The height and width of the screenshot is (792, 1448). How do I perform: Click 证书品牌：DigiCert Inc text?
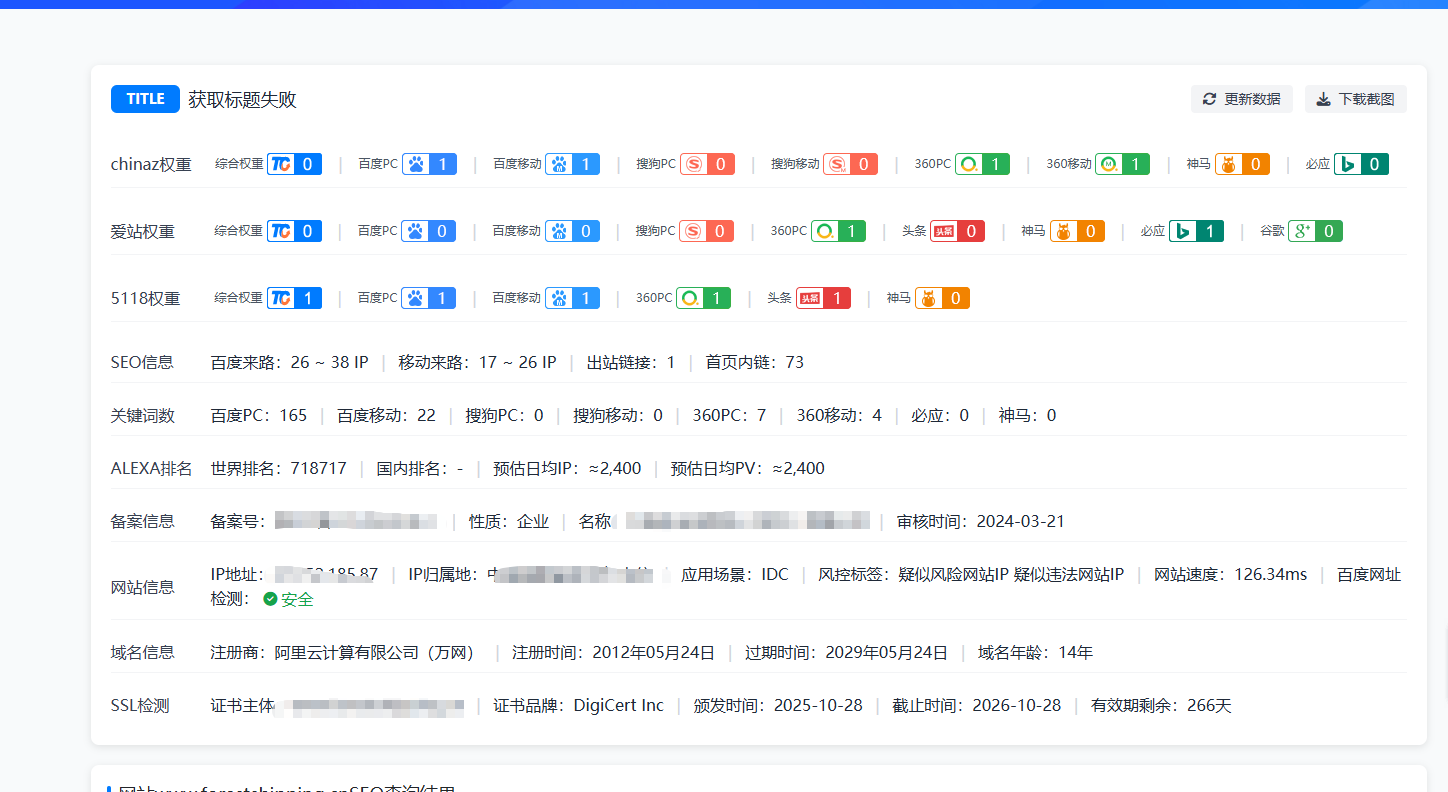point(578,705)
